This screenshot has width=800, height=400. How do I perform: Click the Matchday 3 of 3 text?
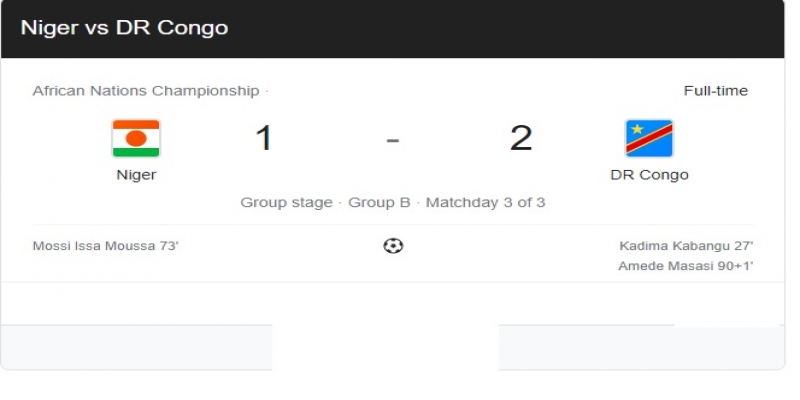485,203
